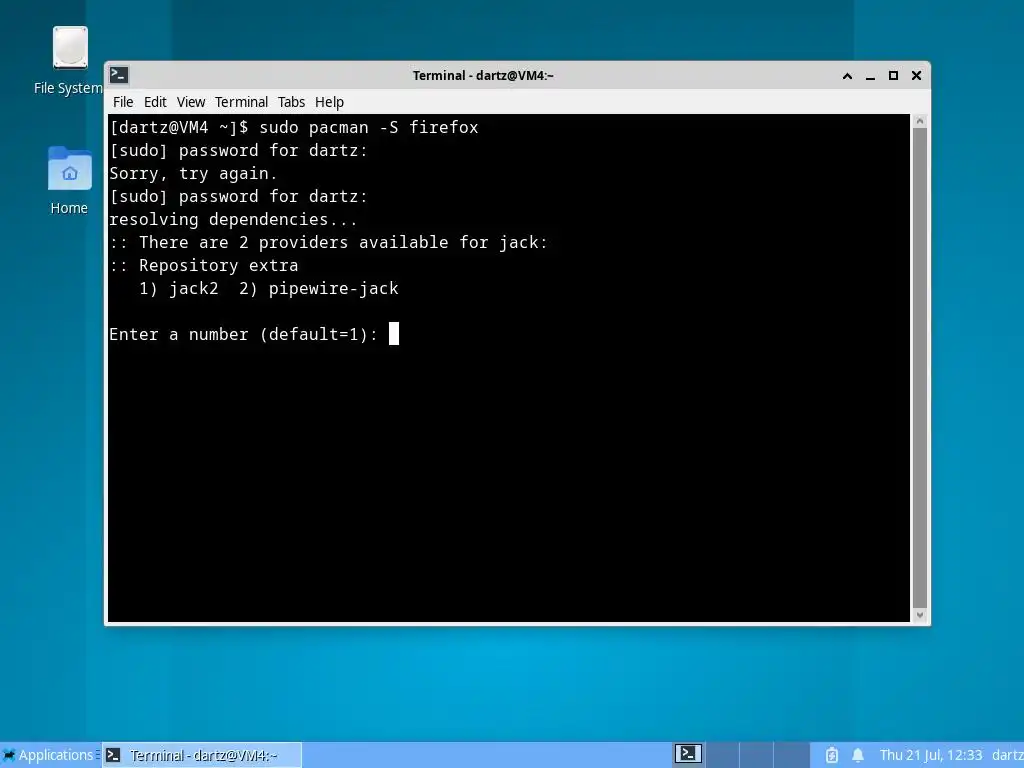1024x768 pixels.
Task: Open the Help menu
Action: (x=329, y=102)
